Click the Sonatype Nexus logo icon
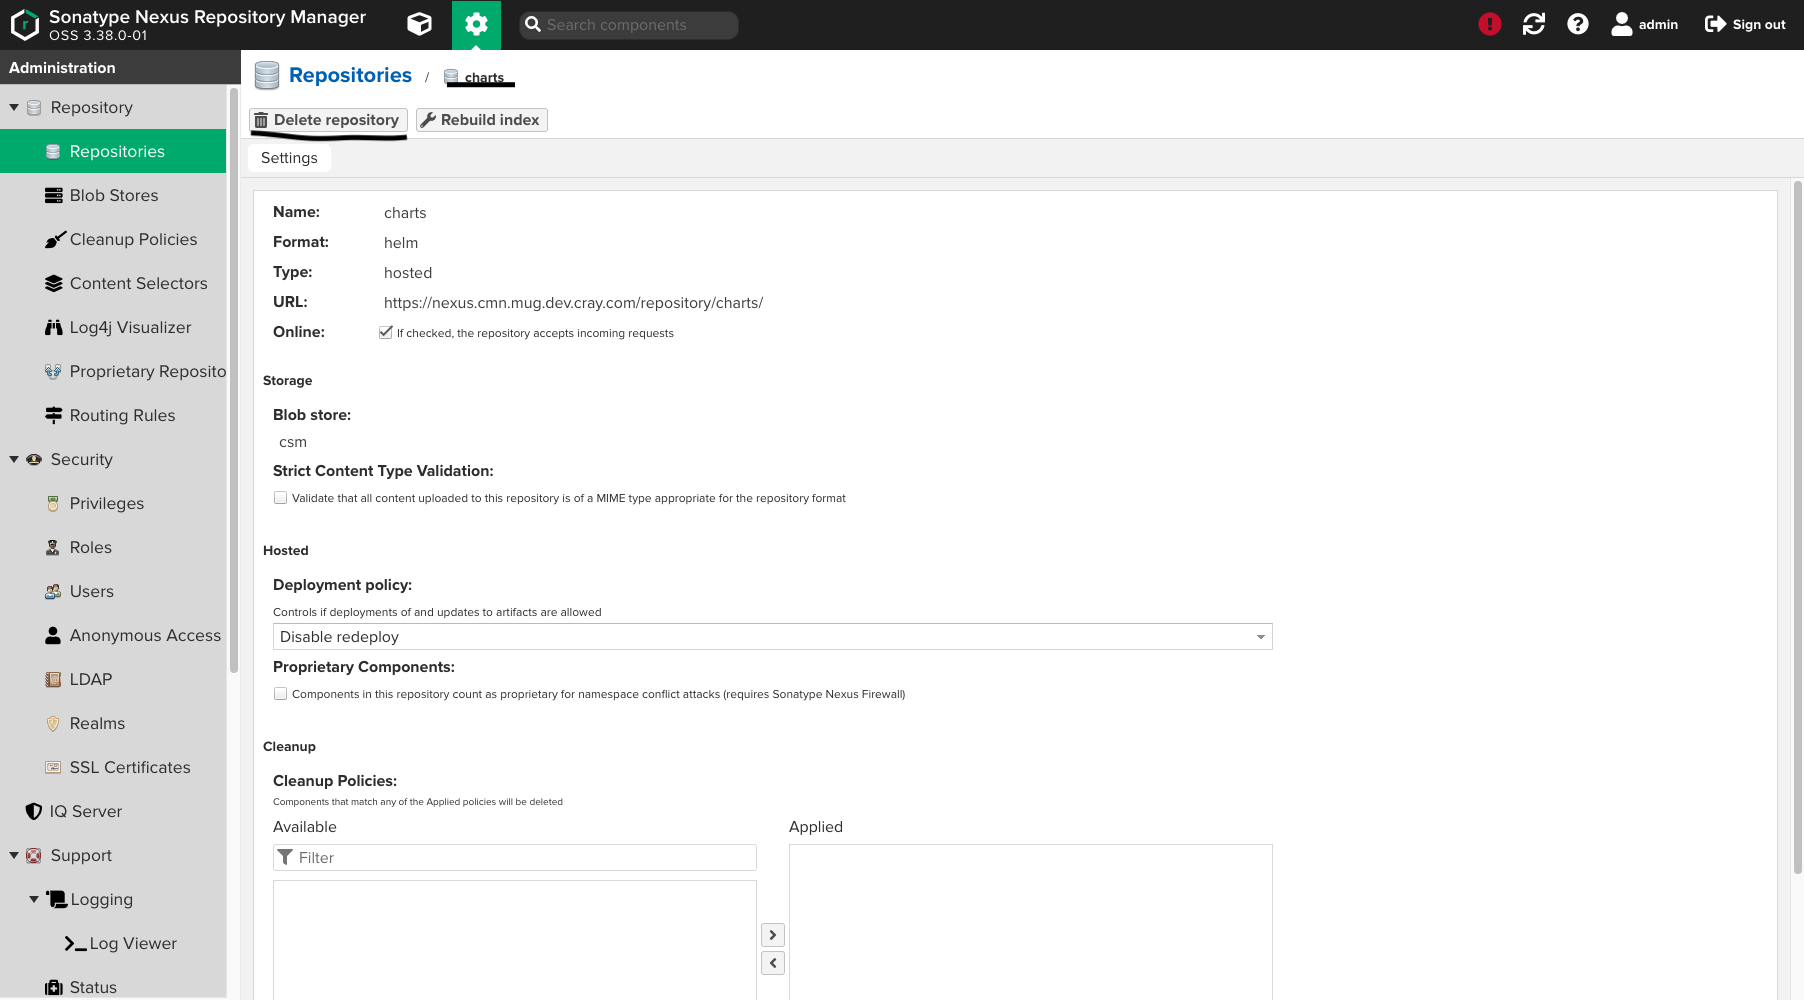This screenshot has width=1804, height=1000. coord(24,24)
